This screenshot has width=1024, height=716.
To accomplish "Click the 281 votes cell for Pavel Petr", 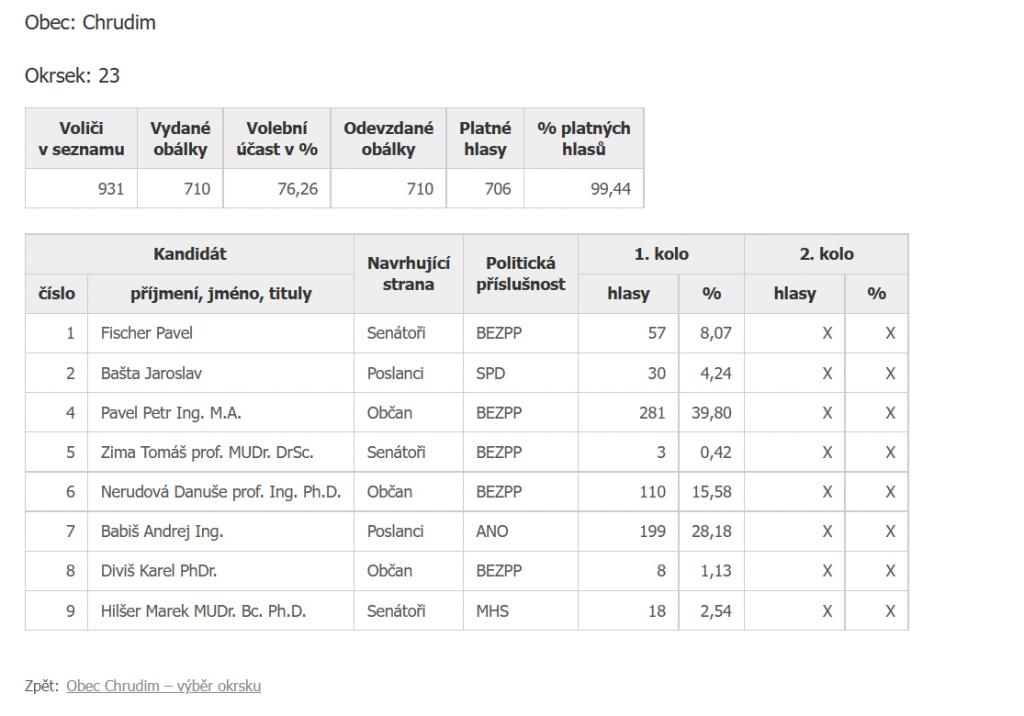I will (x=628, y=413).
